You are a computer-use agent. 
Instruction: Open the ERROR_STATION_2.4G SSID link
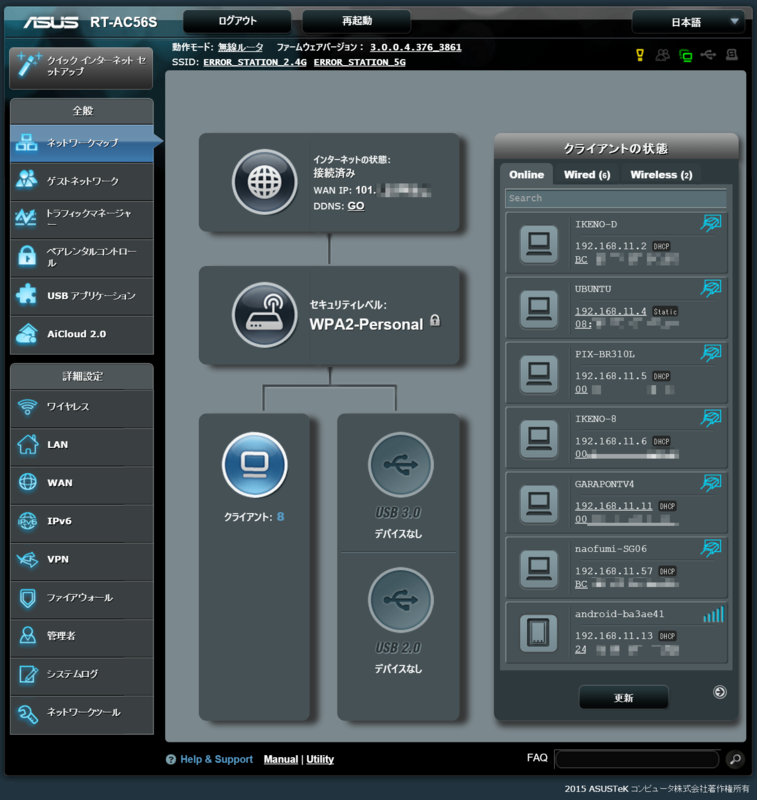[x=255, y=62]
